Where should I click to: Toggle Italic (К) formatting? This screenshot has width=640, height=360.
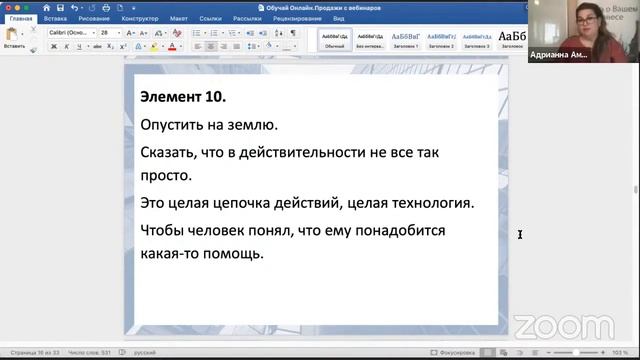(x=67, y=47)
